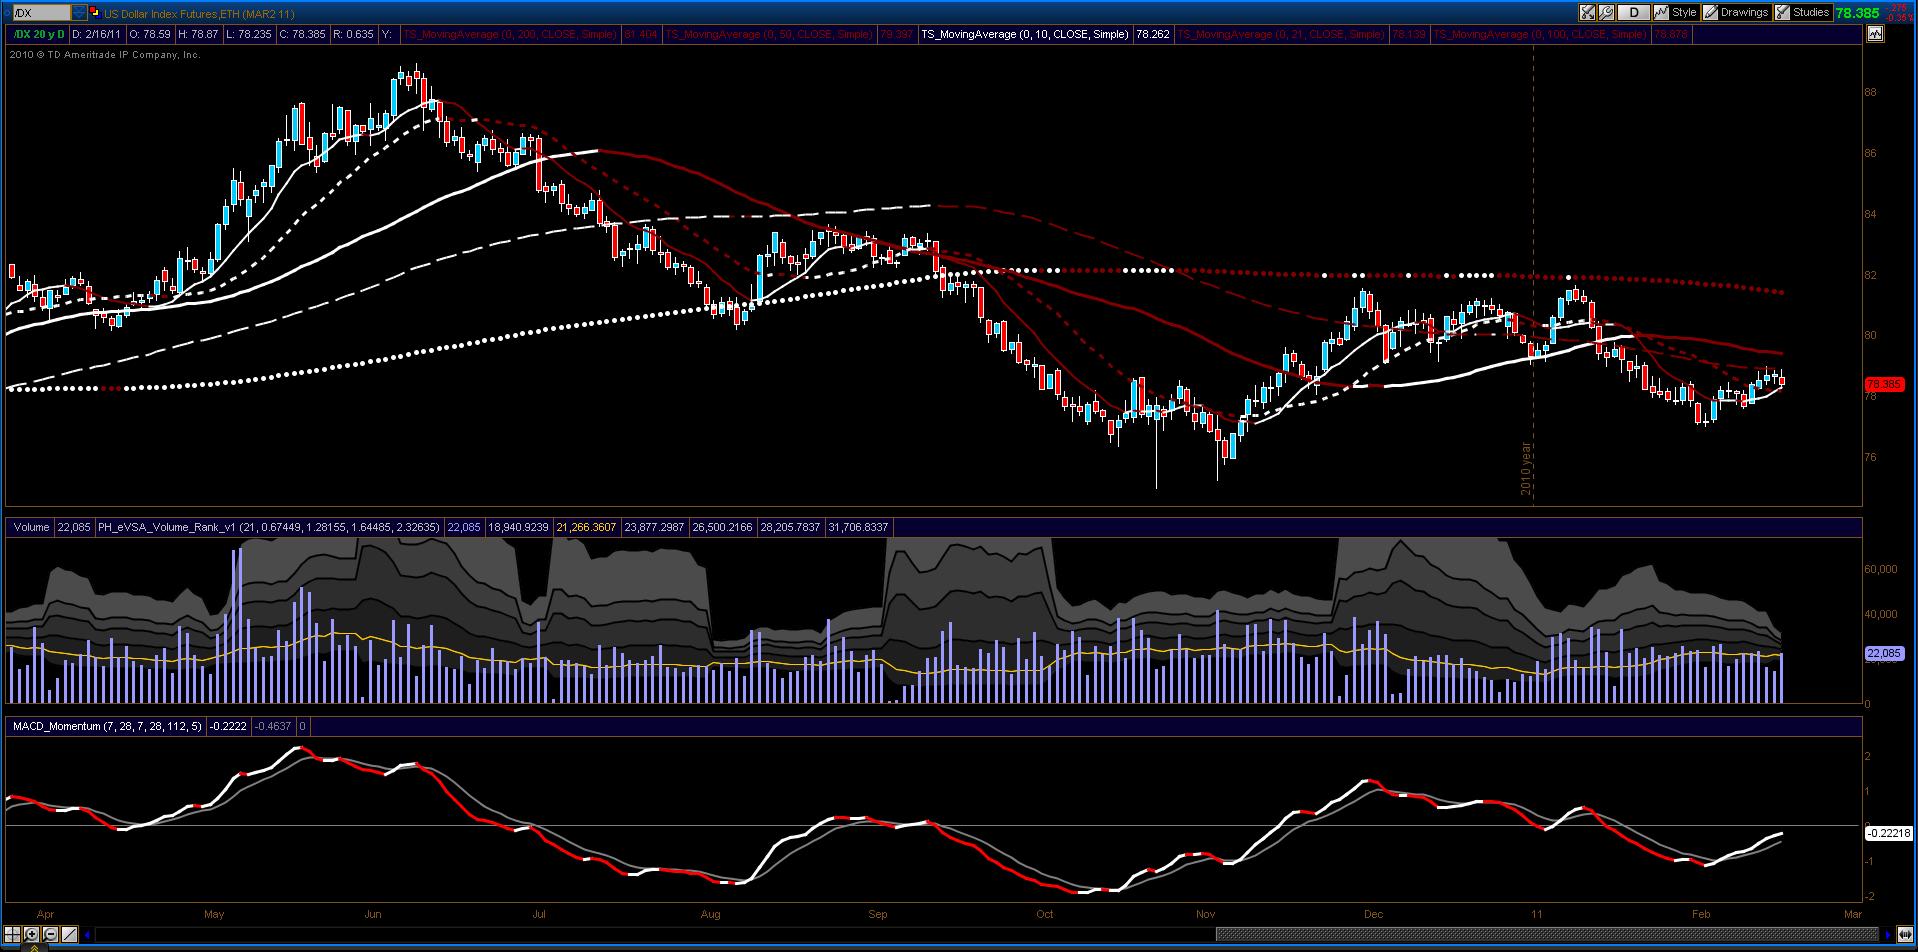Select the MACD_Momentum (7, 28, 7, 28, 112, 5) label
This screenshot has width=1918, height=952.
point(107,726)
